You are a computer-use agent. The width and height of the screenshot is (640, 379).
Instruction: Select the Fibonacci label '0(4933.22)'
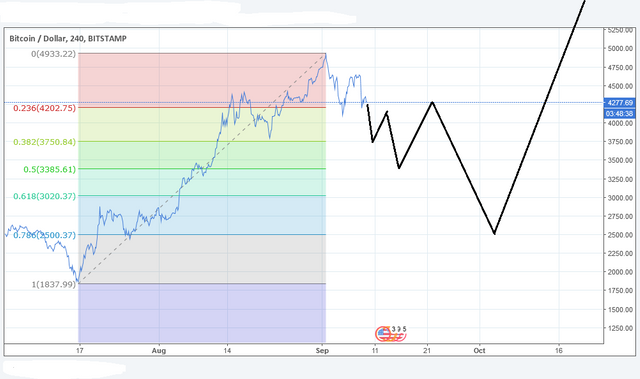click(53, 53)
